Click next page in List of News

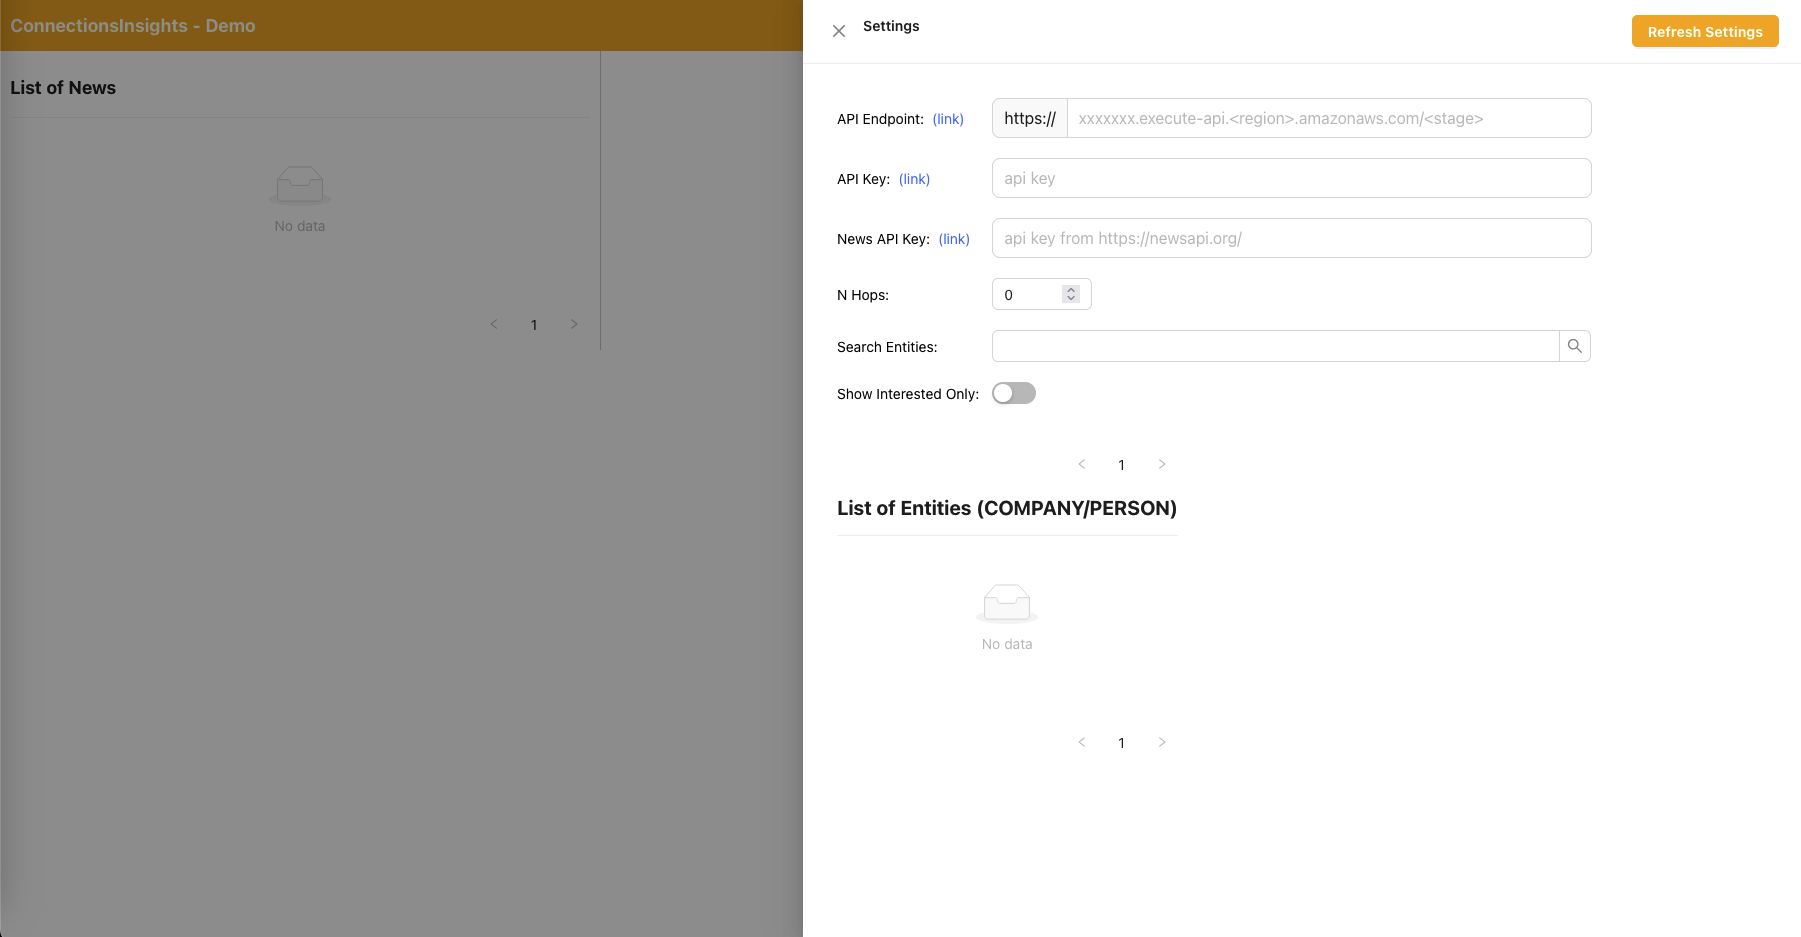click(574, 324)
